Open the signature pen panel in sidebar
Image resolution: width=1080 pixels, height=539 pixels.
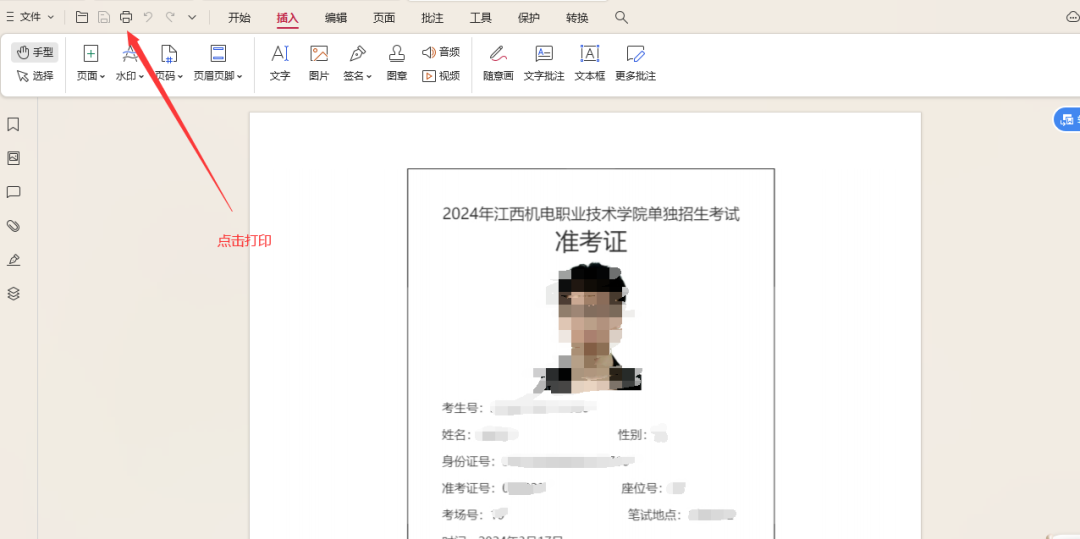(13, 260)
